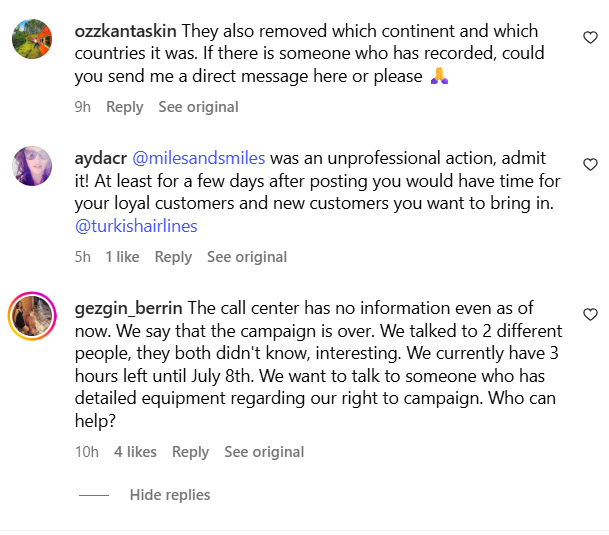Open aydacr's profile avatar

point(32,166)
